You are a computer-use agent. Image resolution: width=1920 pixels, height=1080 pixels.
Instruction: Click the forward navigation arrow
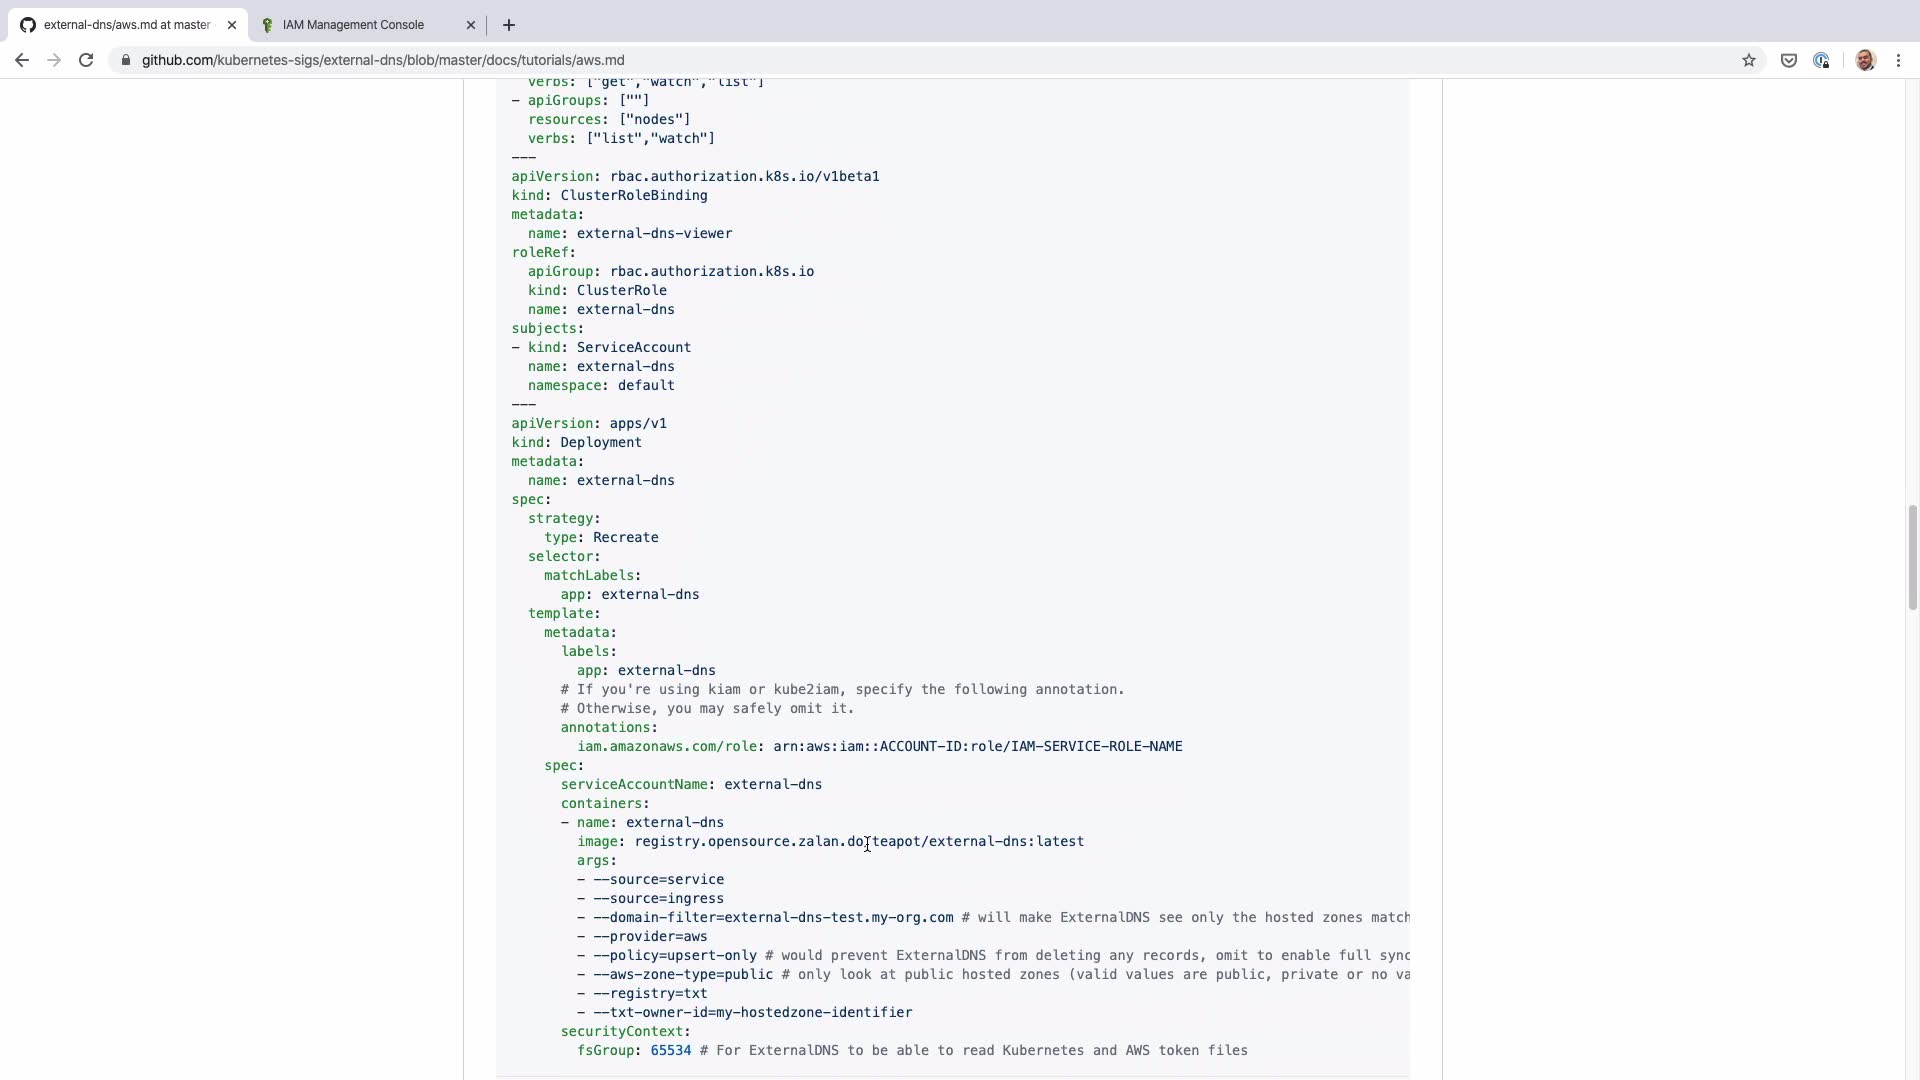pos(54,60)
